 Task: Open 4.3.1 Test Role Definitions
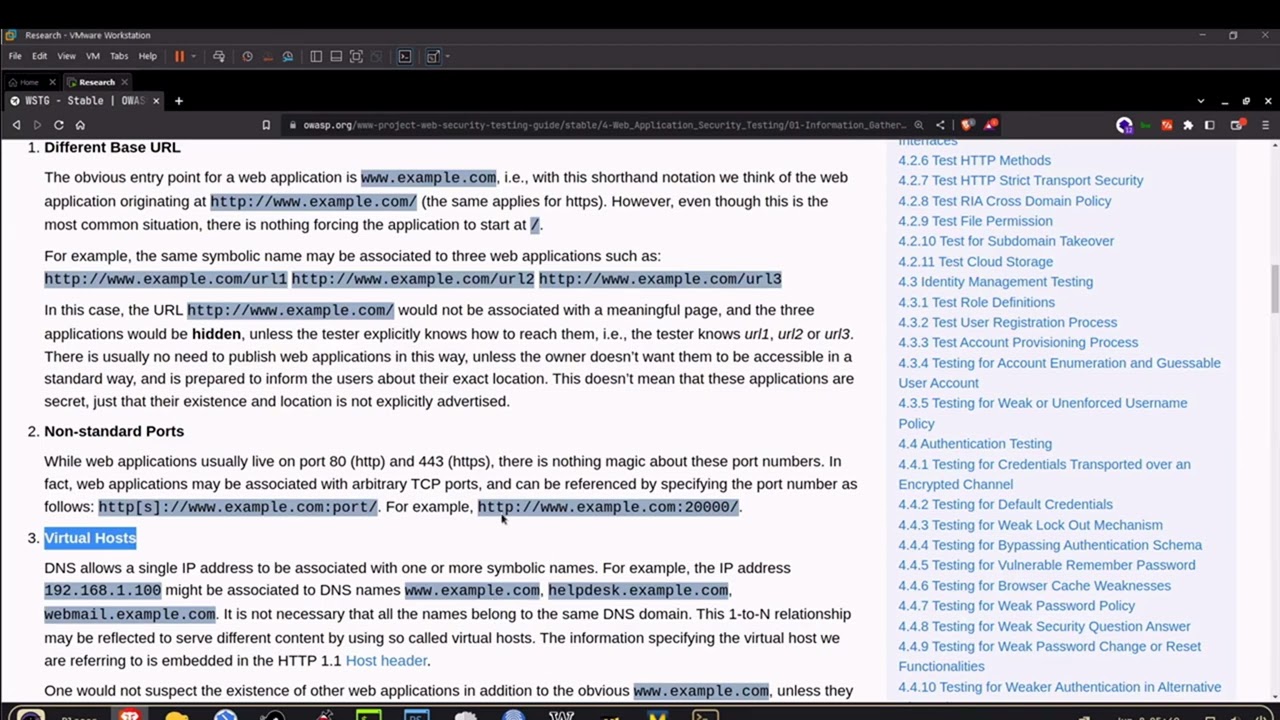point(976,302)
